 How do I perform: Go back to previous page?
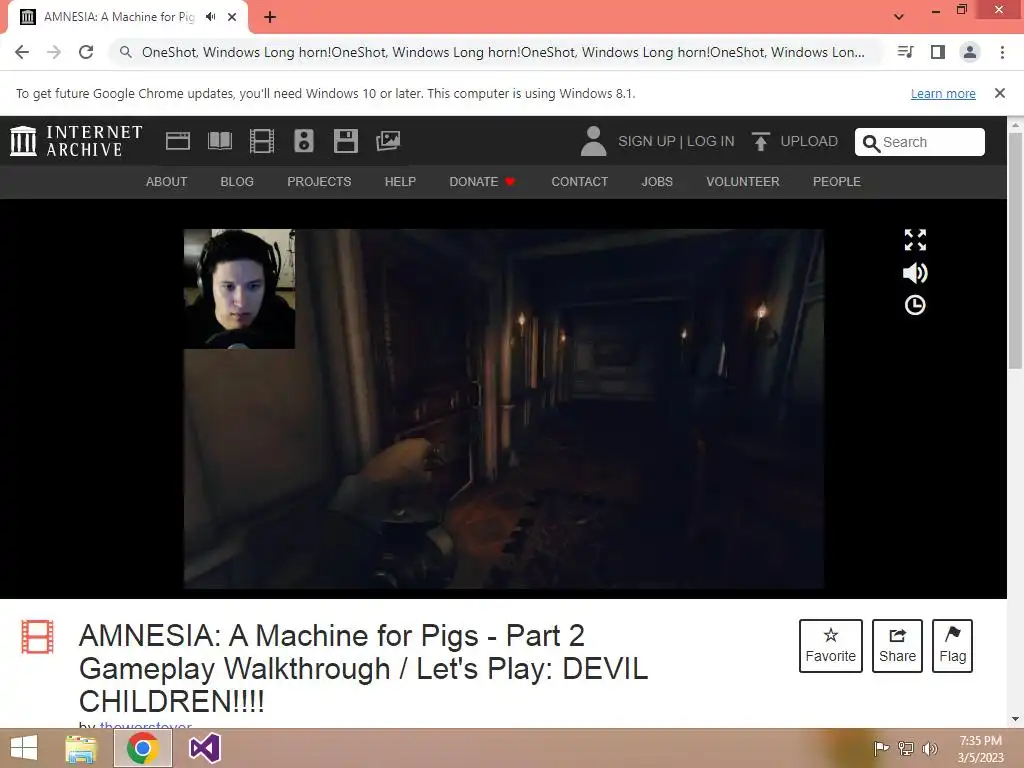[x=22, y=52]
